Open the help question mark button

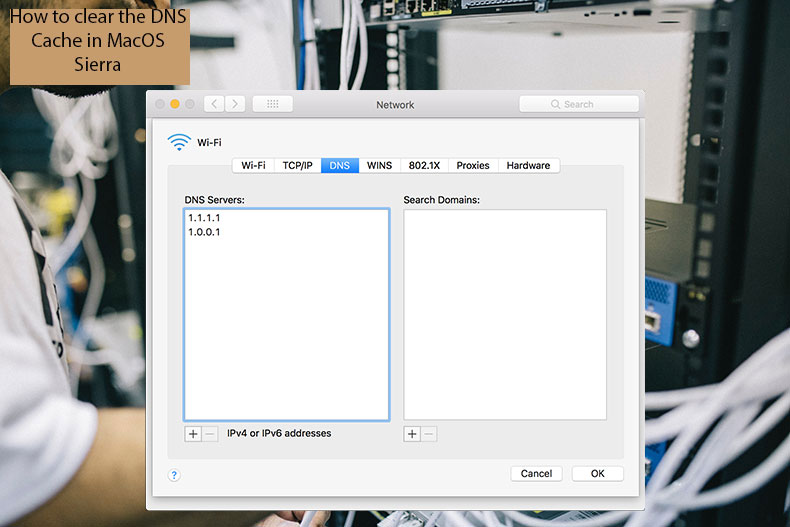click(173, 474)
